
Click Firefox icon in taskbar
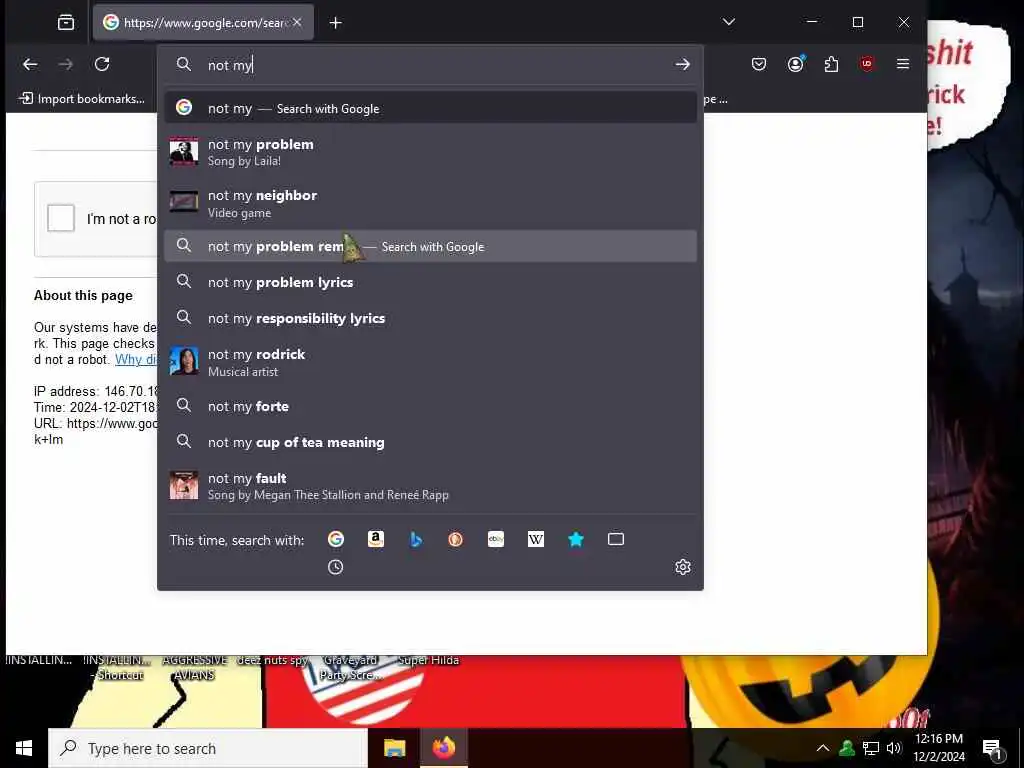click(x=443, y=748)
